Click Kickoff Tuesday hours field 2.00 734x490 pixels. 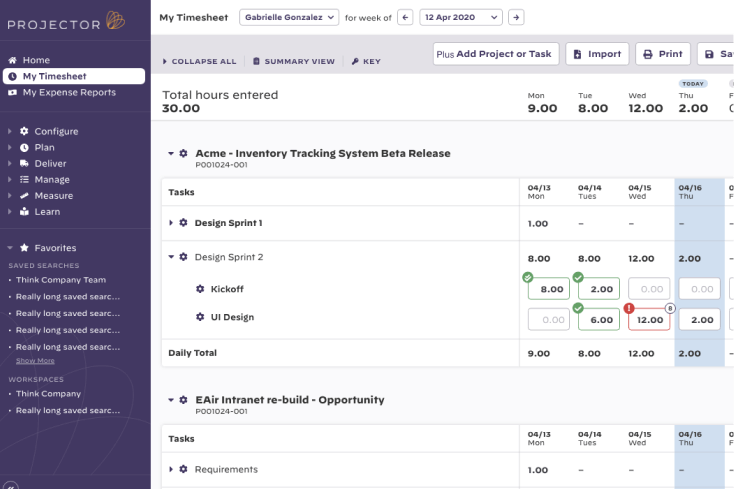599,289
